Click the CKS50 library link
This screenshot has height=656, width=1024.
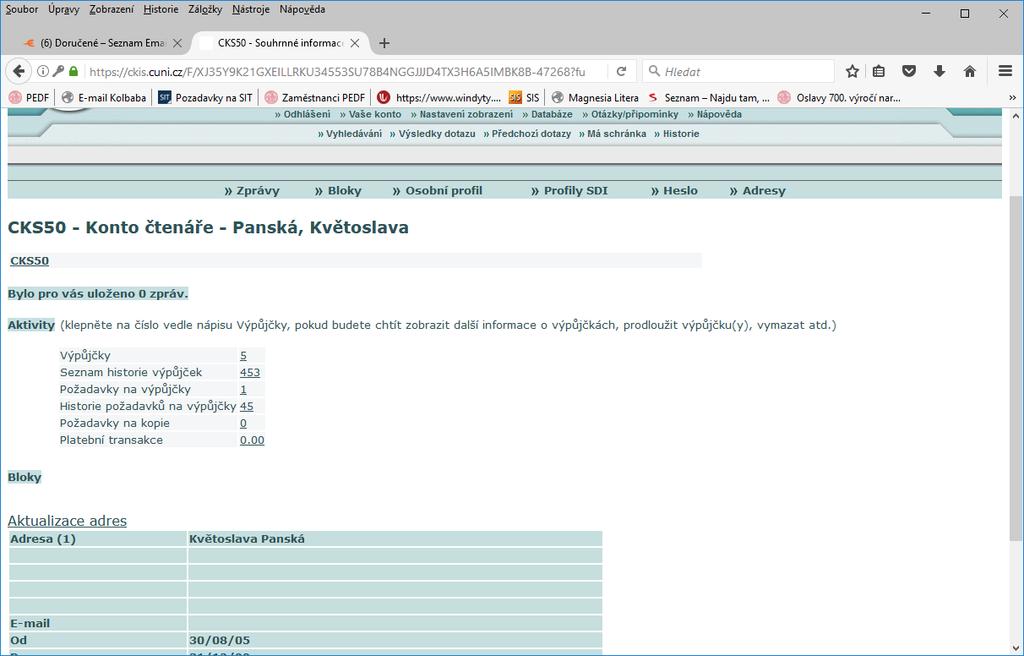point(29,261)
